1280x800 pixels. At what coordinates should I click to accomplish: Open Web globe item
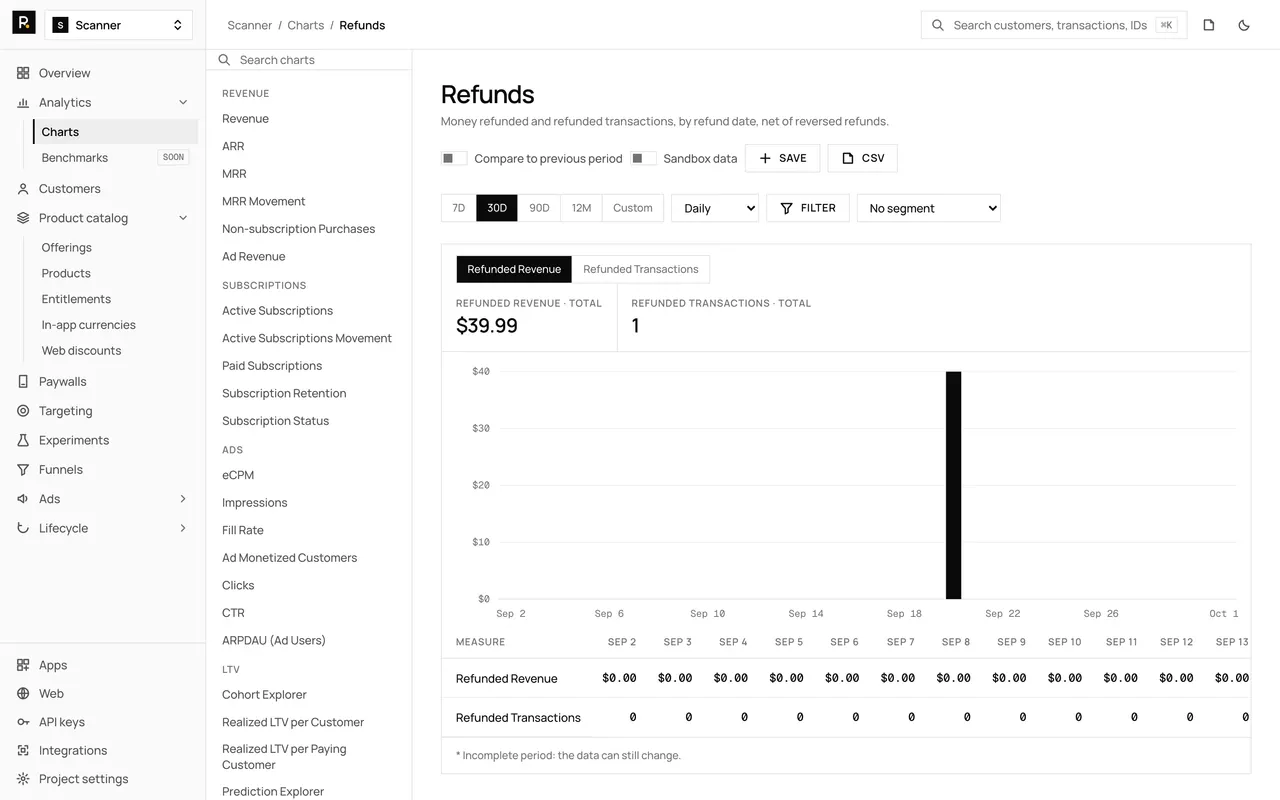tap(51, 694)
